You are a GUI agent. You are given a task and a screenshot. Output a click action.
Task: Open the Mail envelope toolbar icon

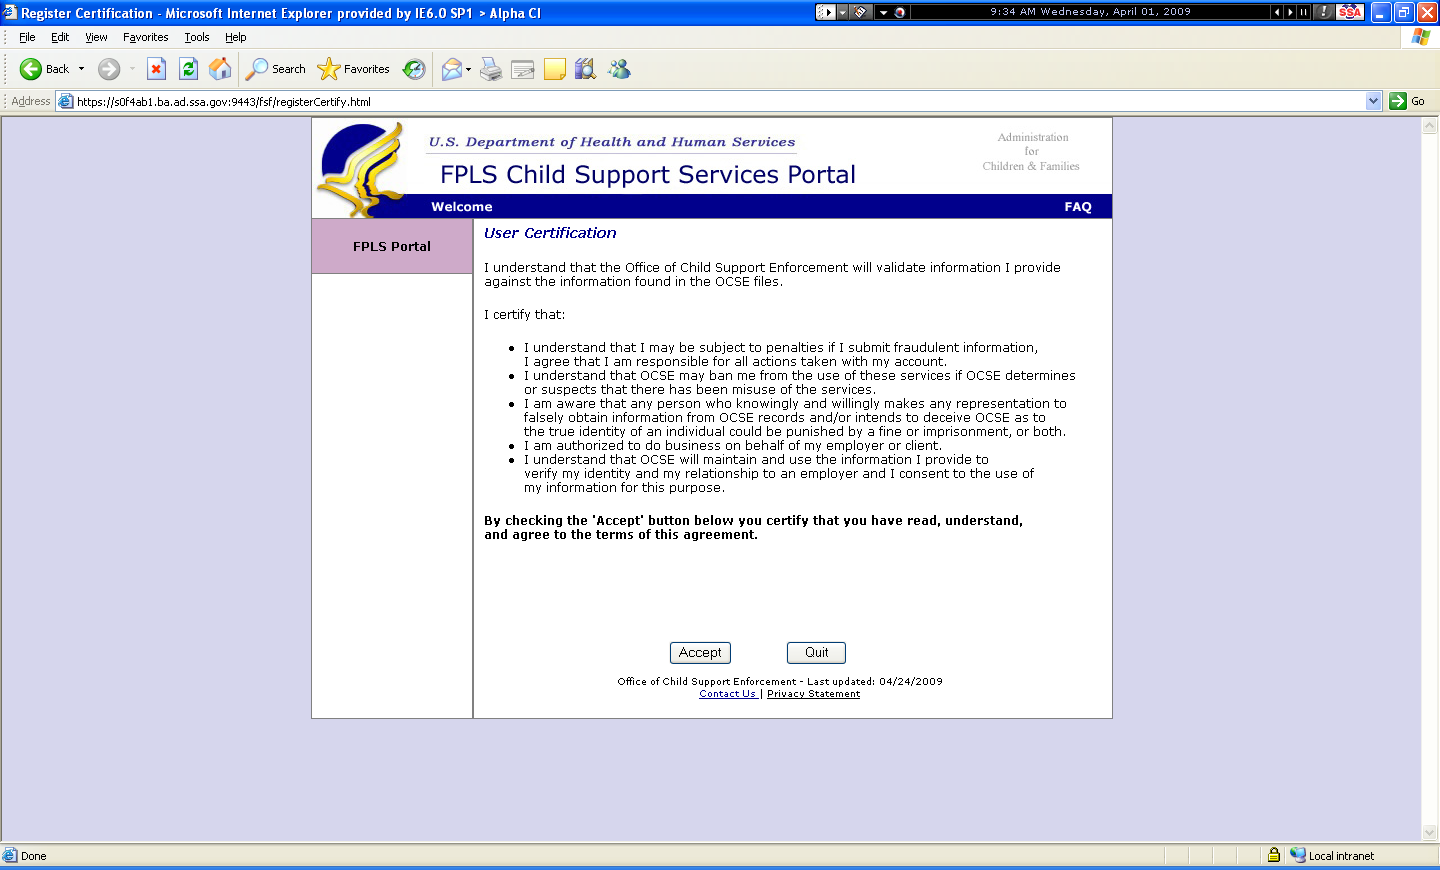tap(452, 69)
